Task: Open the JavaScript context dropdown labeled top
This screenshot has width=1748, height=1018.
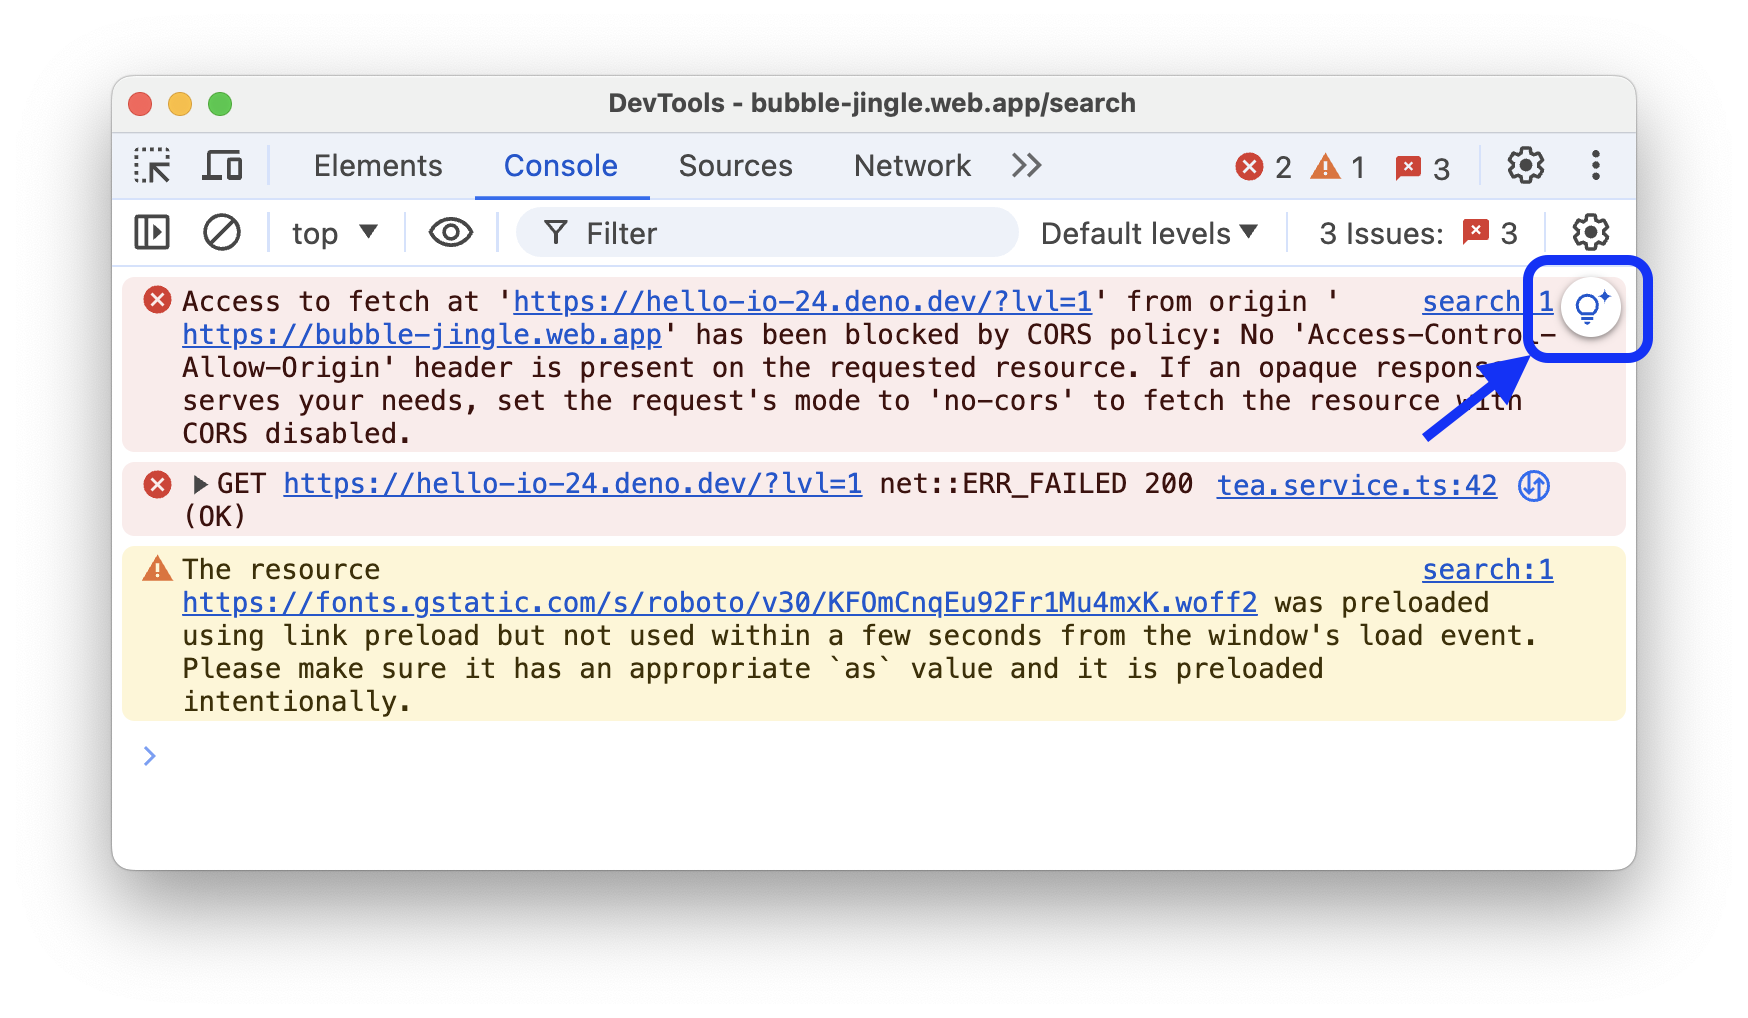Action: pyautogui.click(x=332, y=232)
